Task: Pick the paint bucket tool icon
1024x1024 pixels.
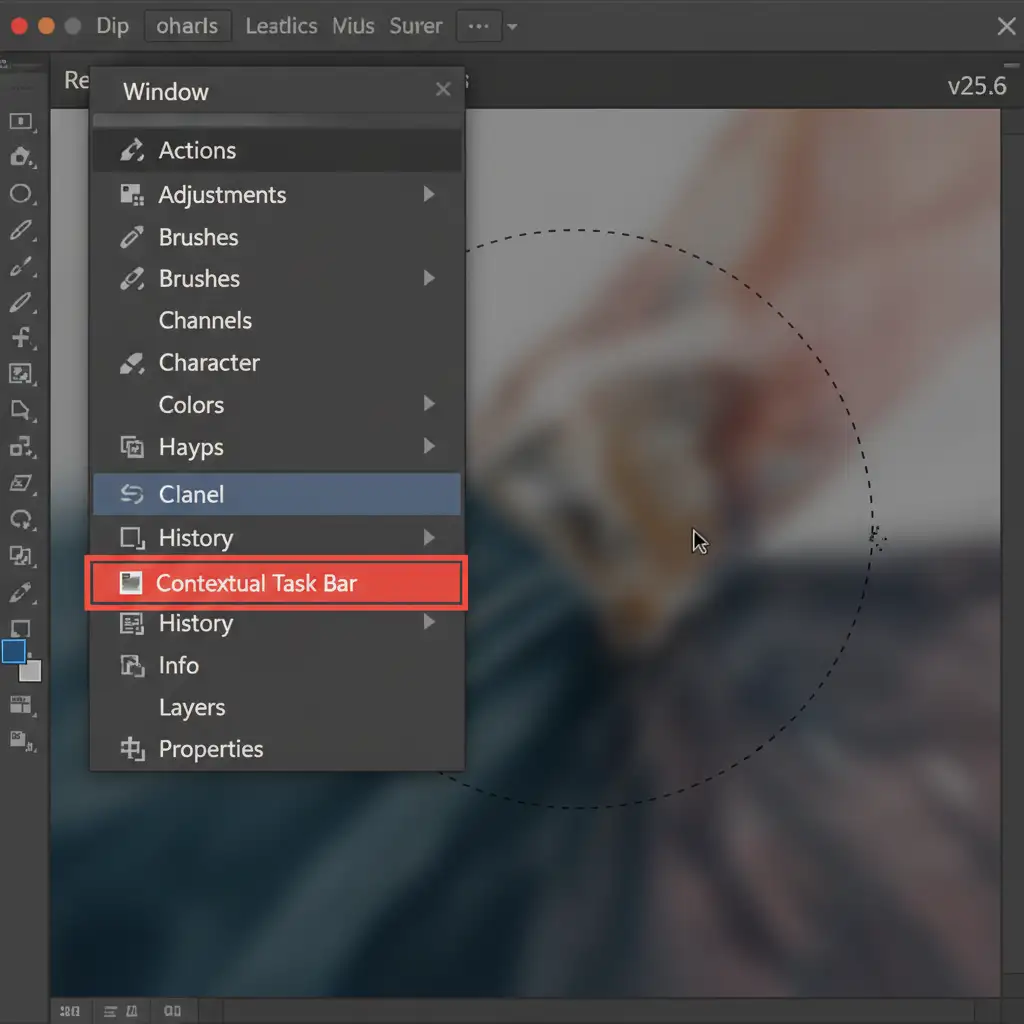Action: point(21,157)
